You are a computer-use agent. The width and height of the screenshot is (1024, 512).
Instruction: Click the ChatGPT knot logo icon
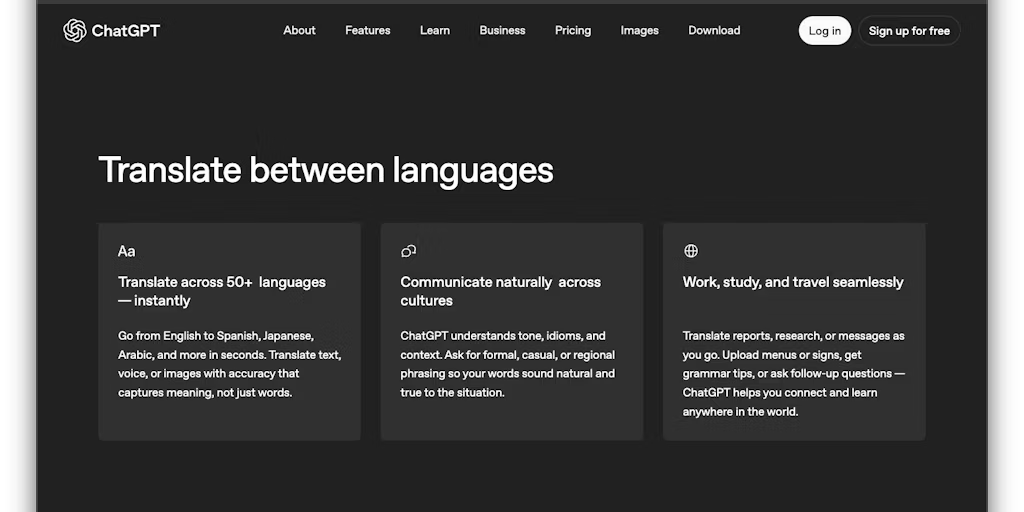click(x=75, y=31)
